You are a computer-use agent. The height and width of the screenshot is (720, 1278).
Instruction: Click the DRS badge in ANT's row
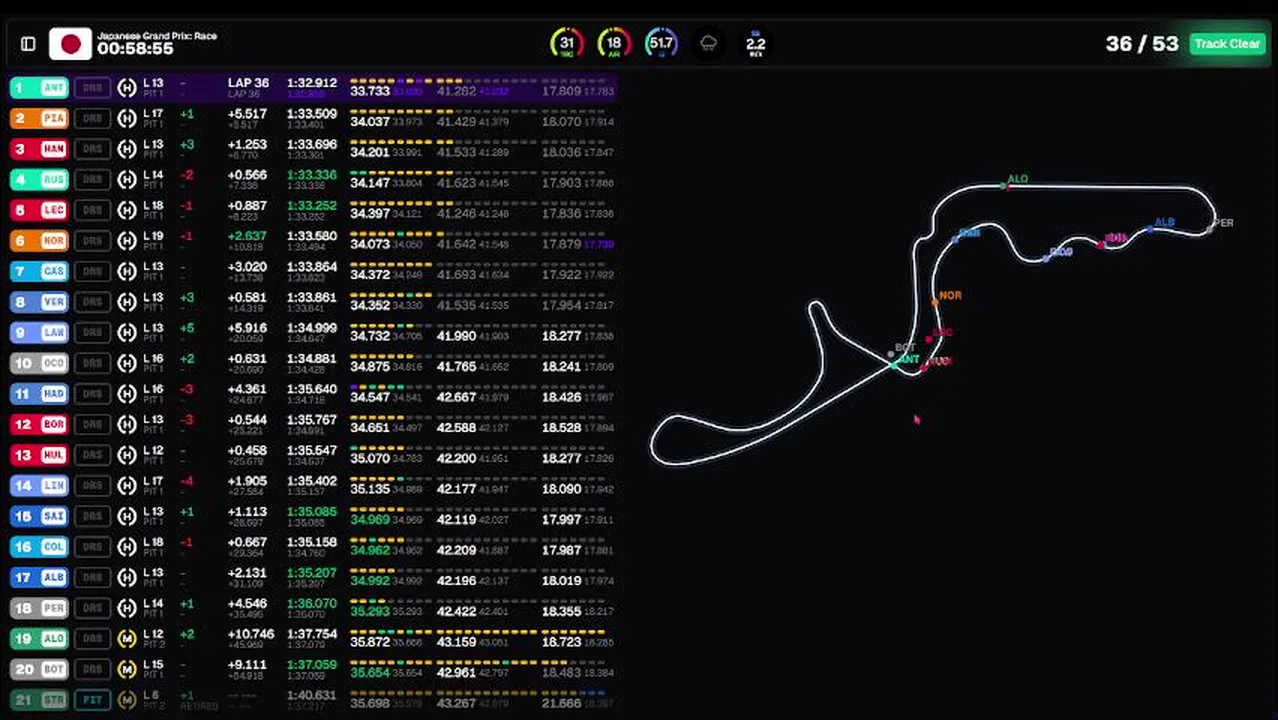click(92, 88)
